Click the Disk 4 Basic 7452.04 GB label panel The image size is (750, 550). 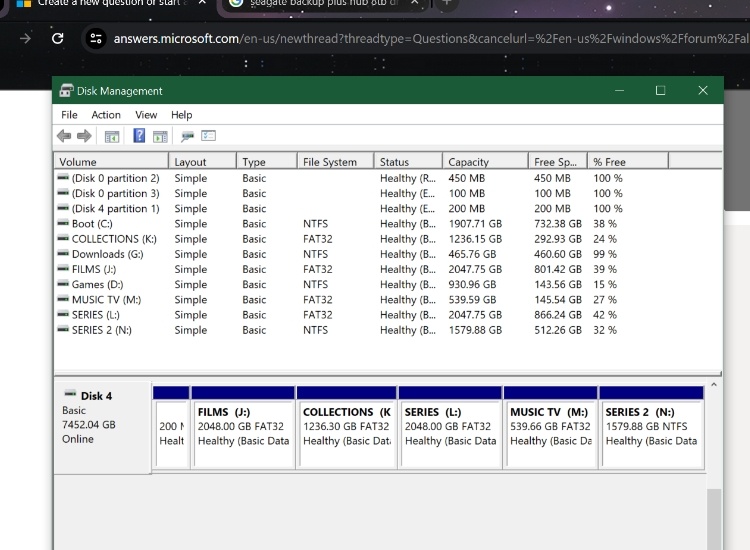tap(103, 427)
